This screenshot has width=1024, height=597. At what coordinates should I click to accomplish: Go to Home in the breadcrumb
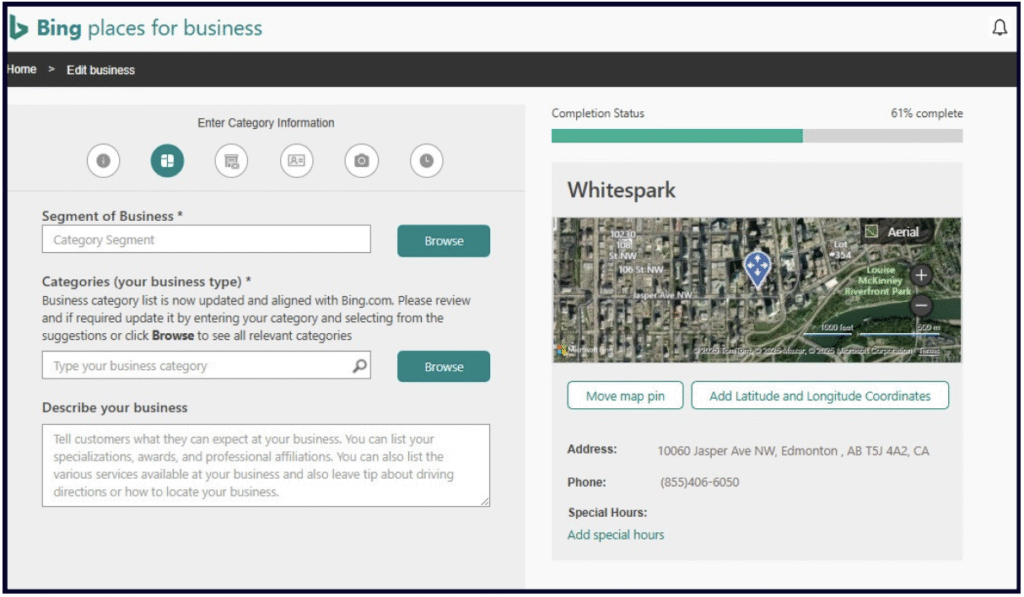tap(21, 70)
